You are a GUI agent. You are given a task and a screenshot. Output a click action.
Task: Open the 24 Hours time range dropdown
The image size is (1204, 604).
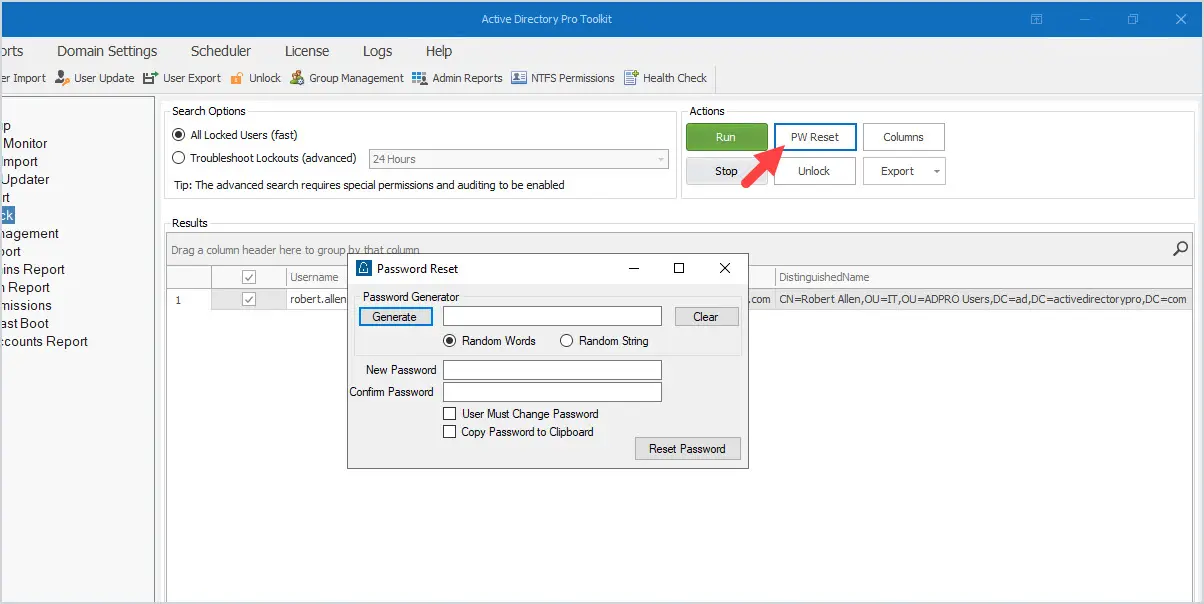pos(519,159)
